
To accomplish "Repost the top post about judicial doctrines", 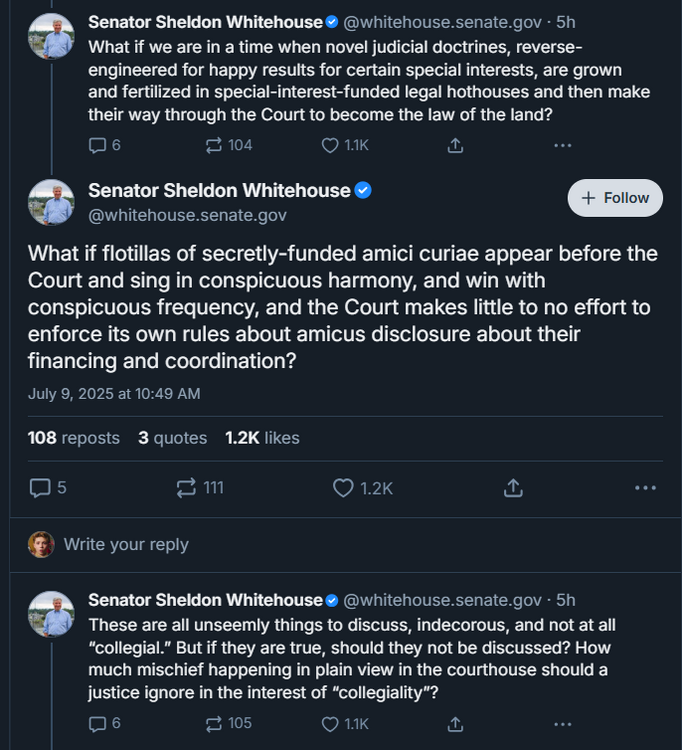I will (x=214, y=145).
